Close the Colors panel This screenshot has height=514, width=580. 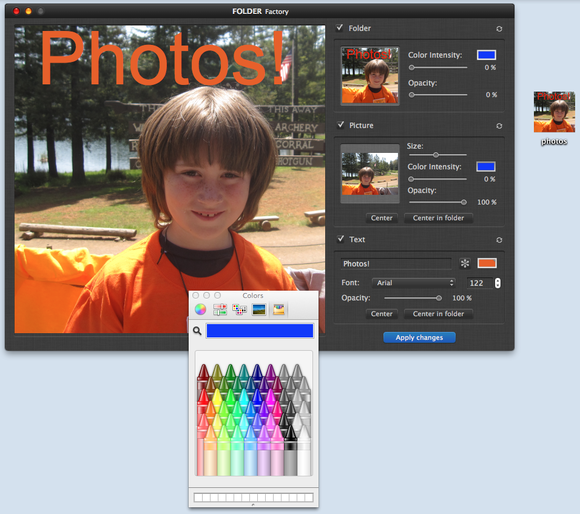coord(196,295)
